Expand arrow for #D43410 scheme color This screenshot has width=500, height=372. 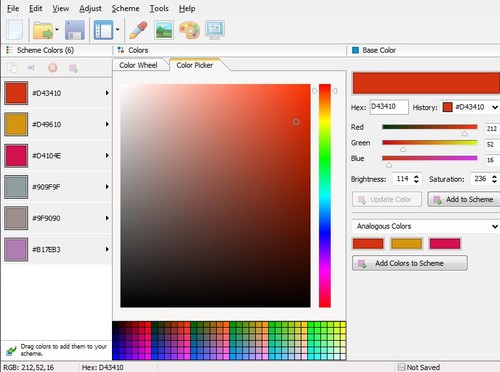point(107,93)
